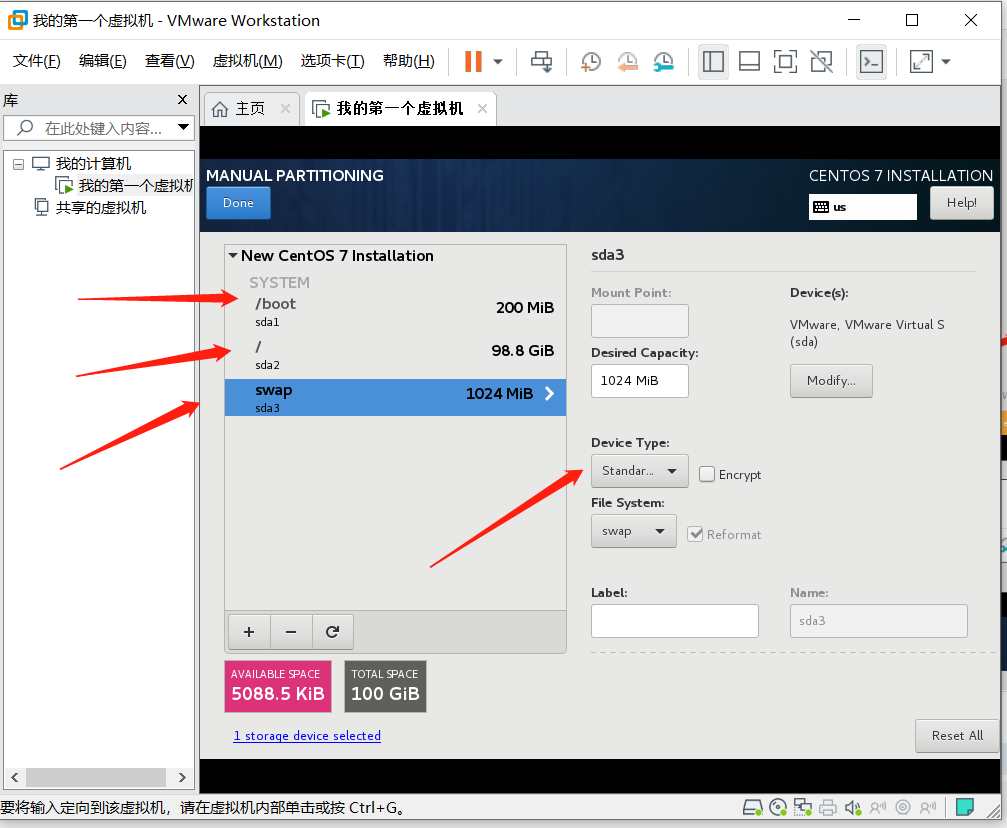Image resolution: width=1007 pixels, height=828 pixels.
Task: Select 我的第一个虚拟机 in library tree
Action: click(x=135, y=186)
